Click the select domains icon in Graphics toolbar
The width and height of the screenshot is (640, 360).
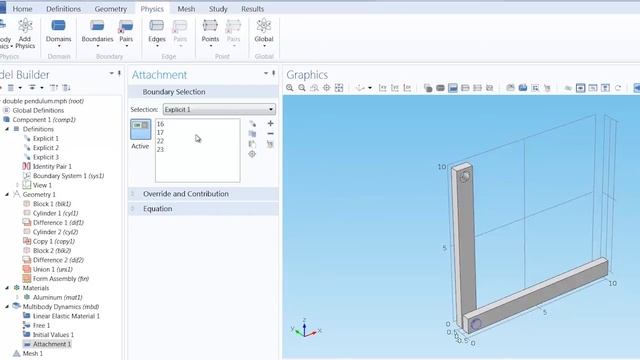point(440,88)
